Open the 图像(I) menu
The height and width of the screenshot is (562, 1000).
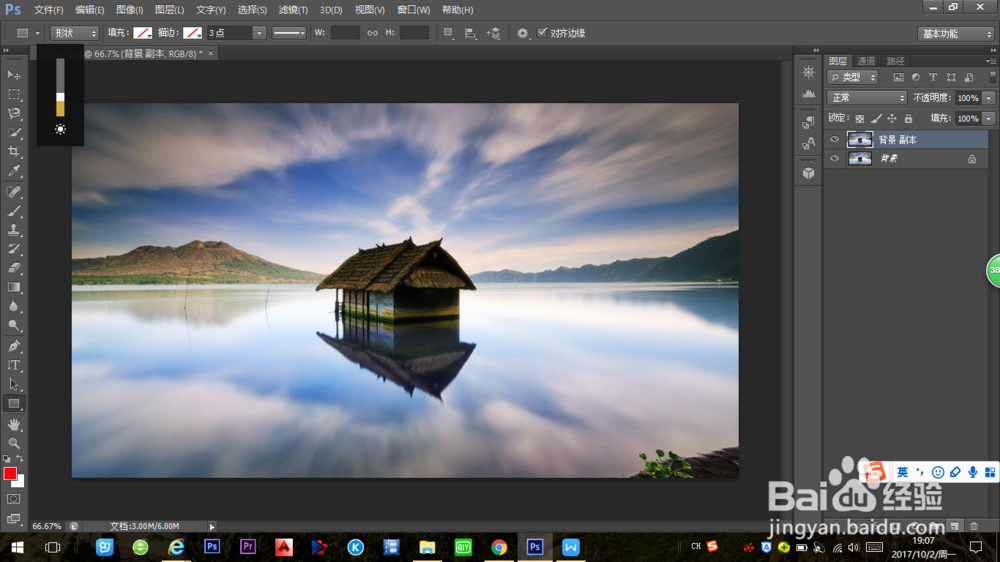[x=129, y=10]
